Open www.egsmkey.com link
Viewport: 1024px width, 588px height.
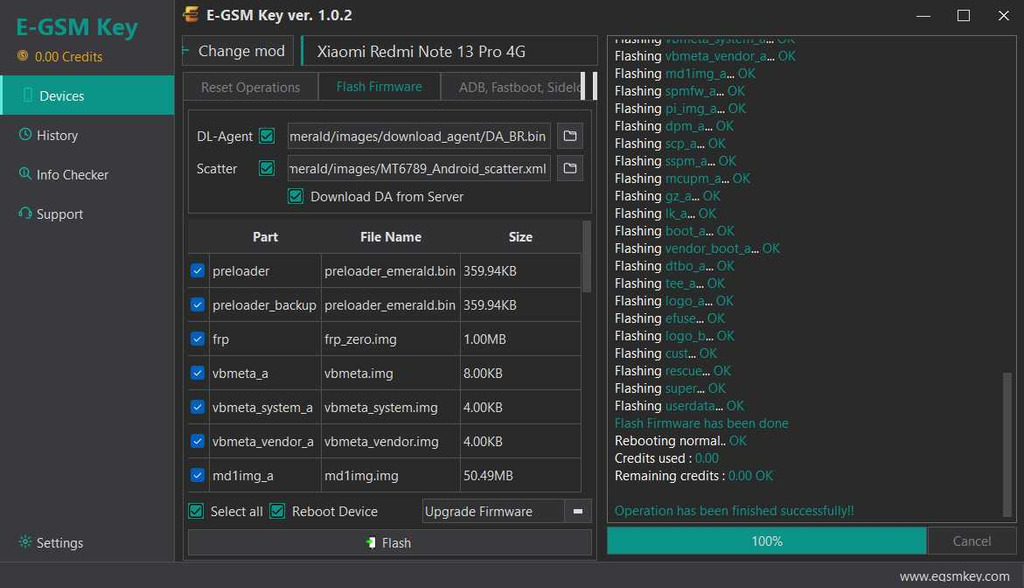tap(954, 576)
